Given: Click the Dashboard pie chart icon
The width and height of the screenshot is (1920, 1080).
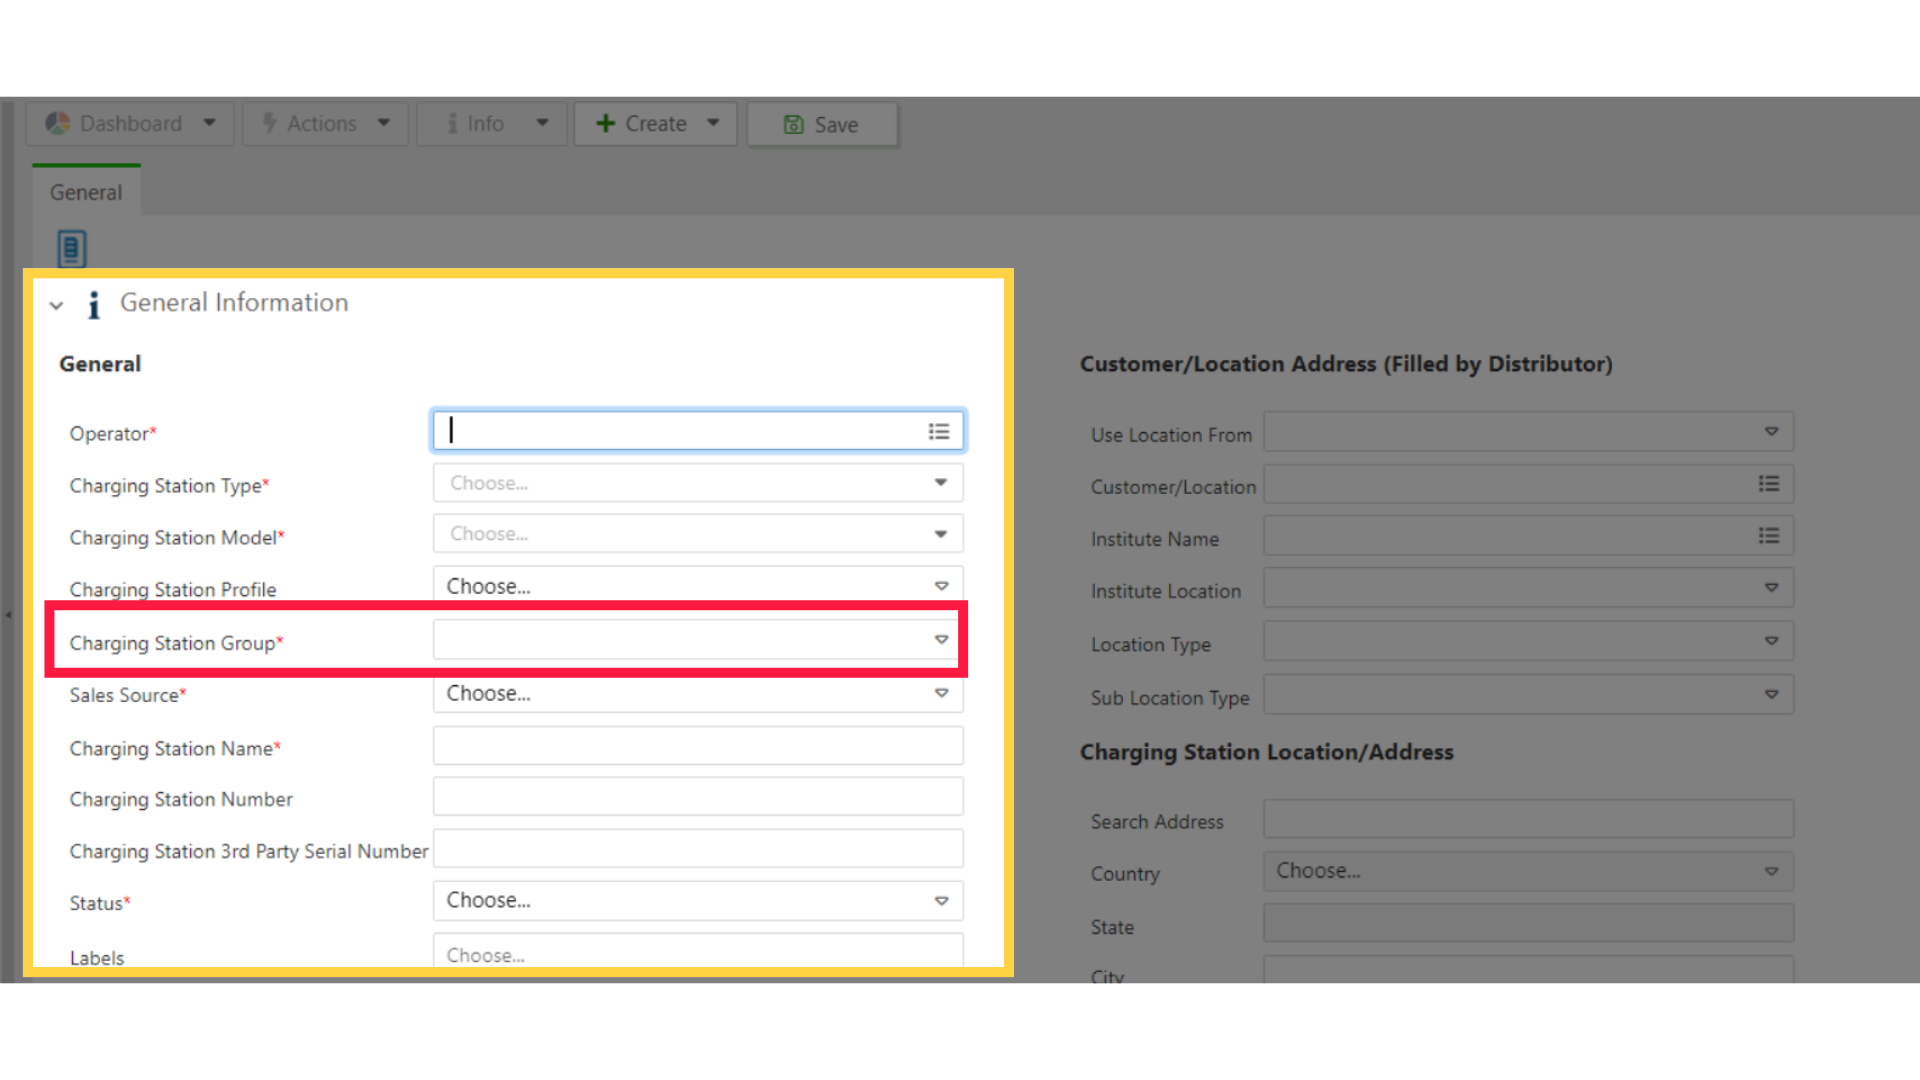Looking at the screenshot, I should (x=58, y=123).
